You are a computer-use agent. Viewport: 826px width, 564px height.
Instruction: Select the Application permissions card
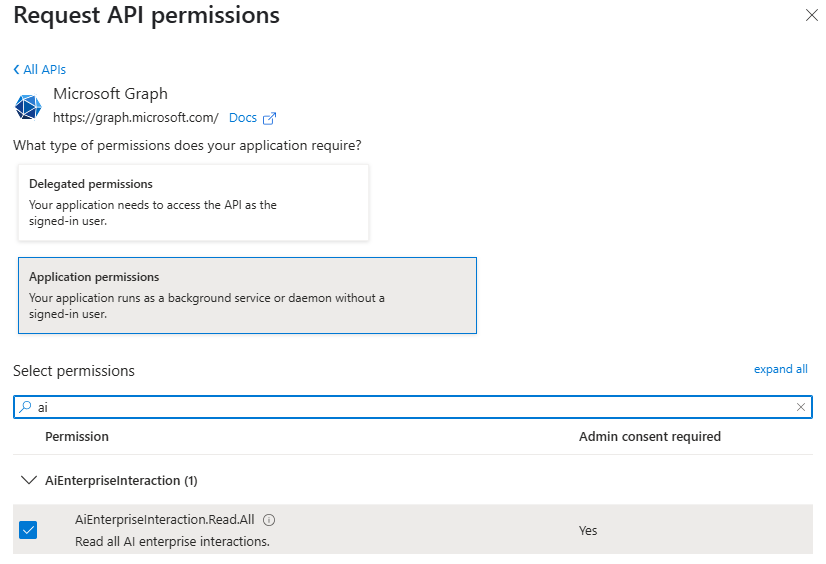[247, 295]
